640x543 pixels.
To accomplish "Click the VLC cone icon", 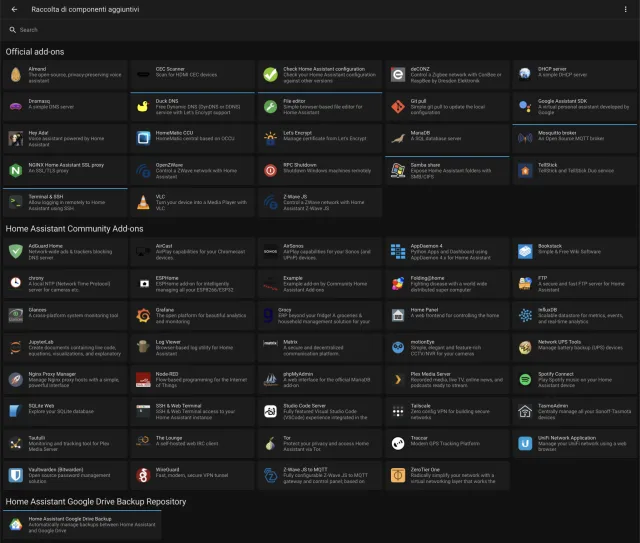I will pos(142,203).
